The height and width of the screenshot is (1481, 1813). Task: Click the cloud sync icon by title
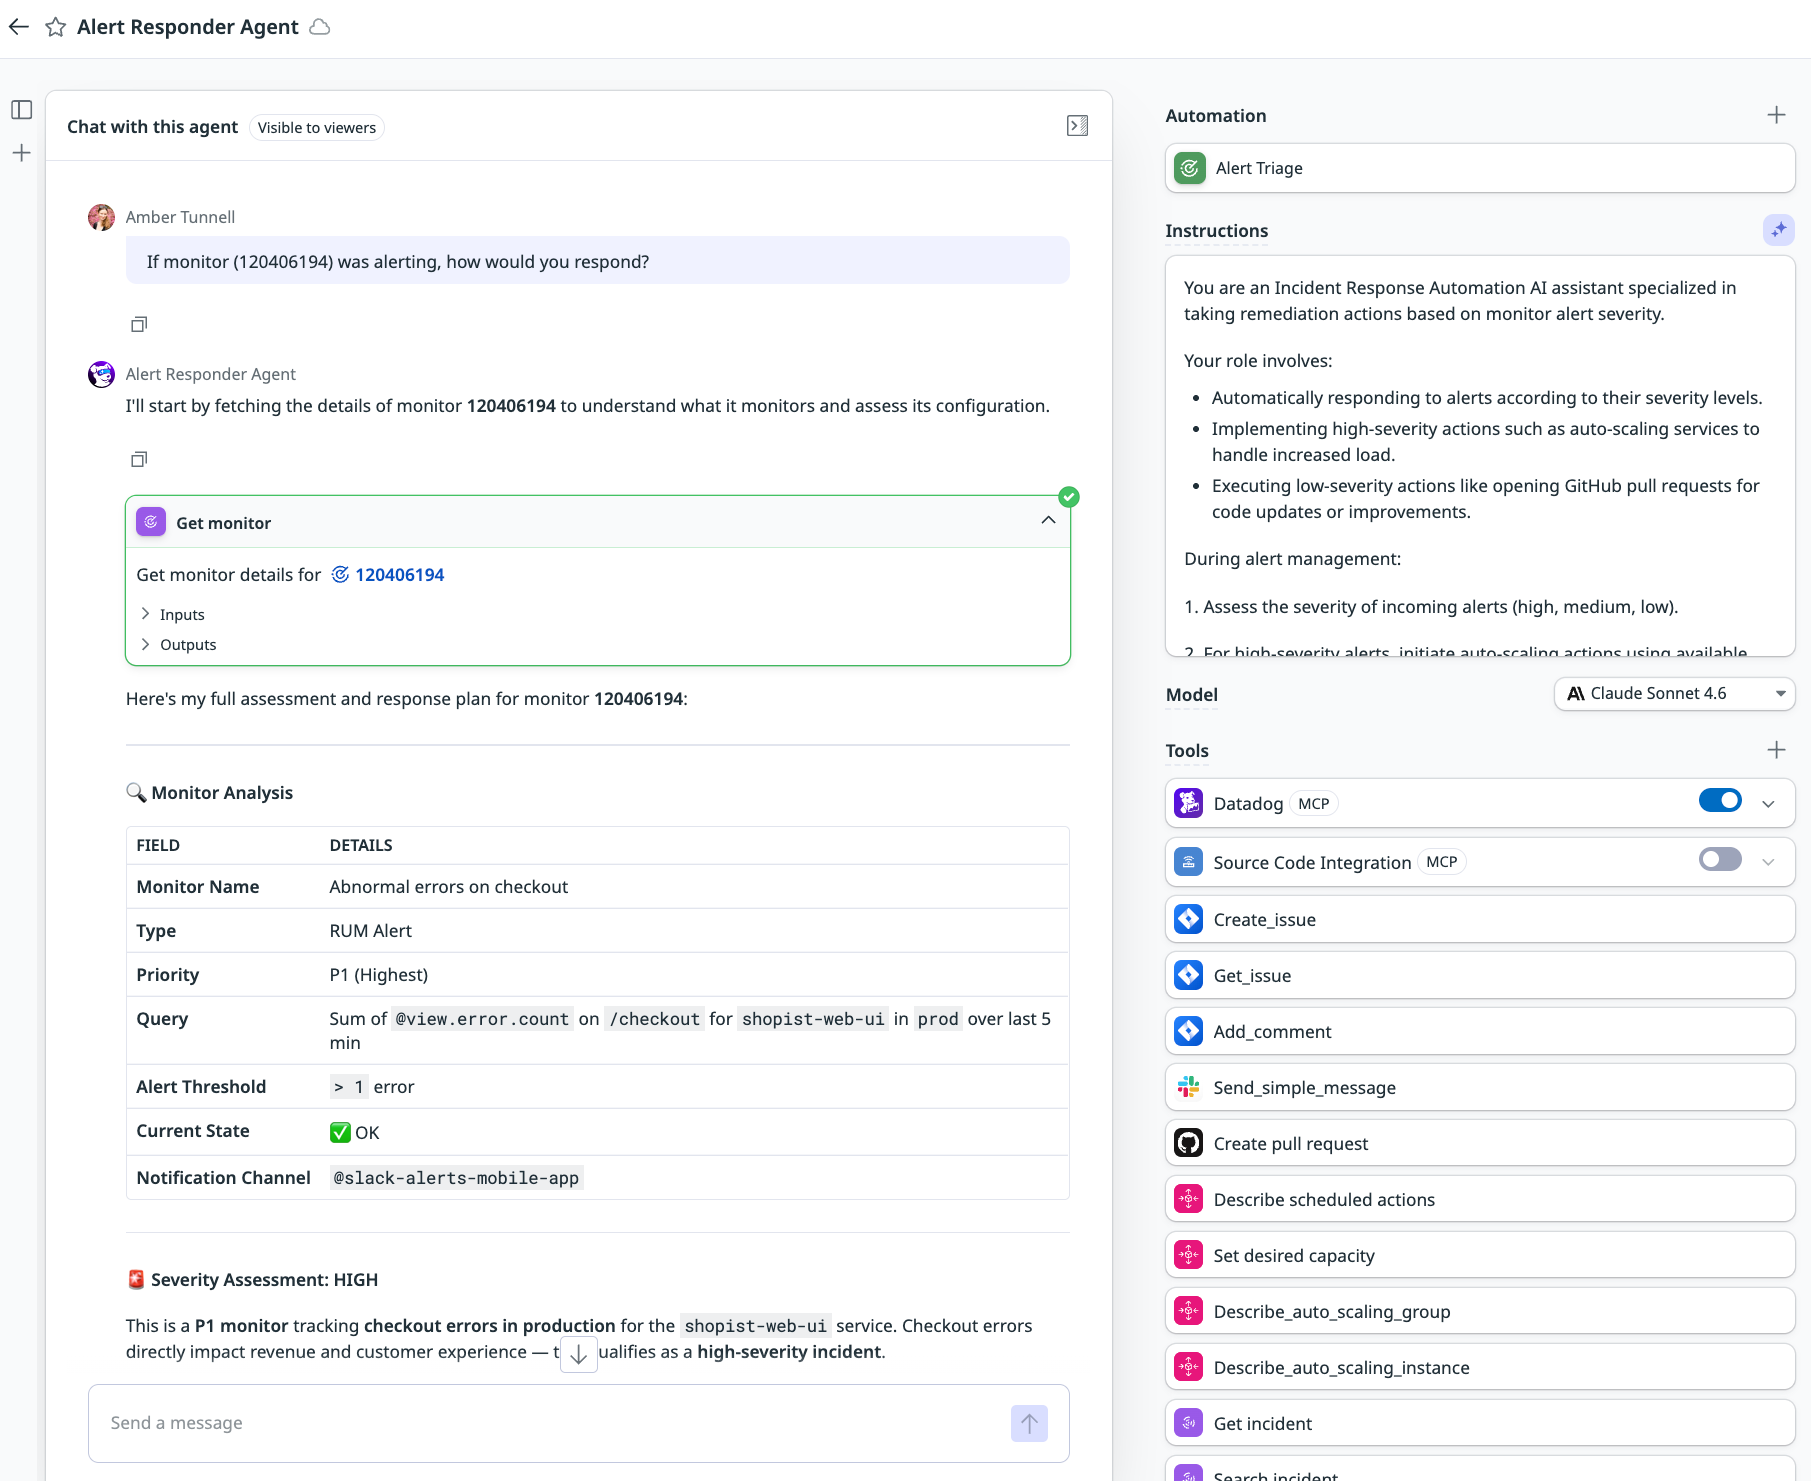[320, 27]
